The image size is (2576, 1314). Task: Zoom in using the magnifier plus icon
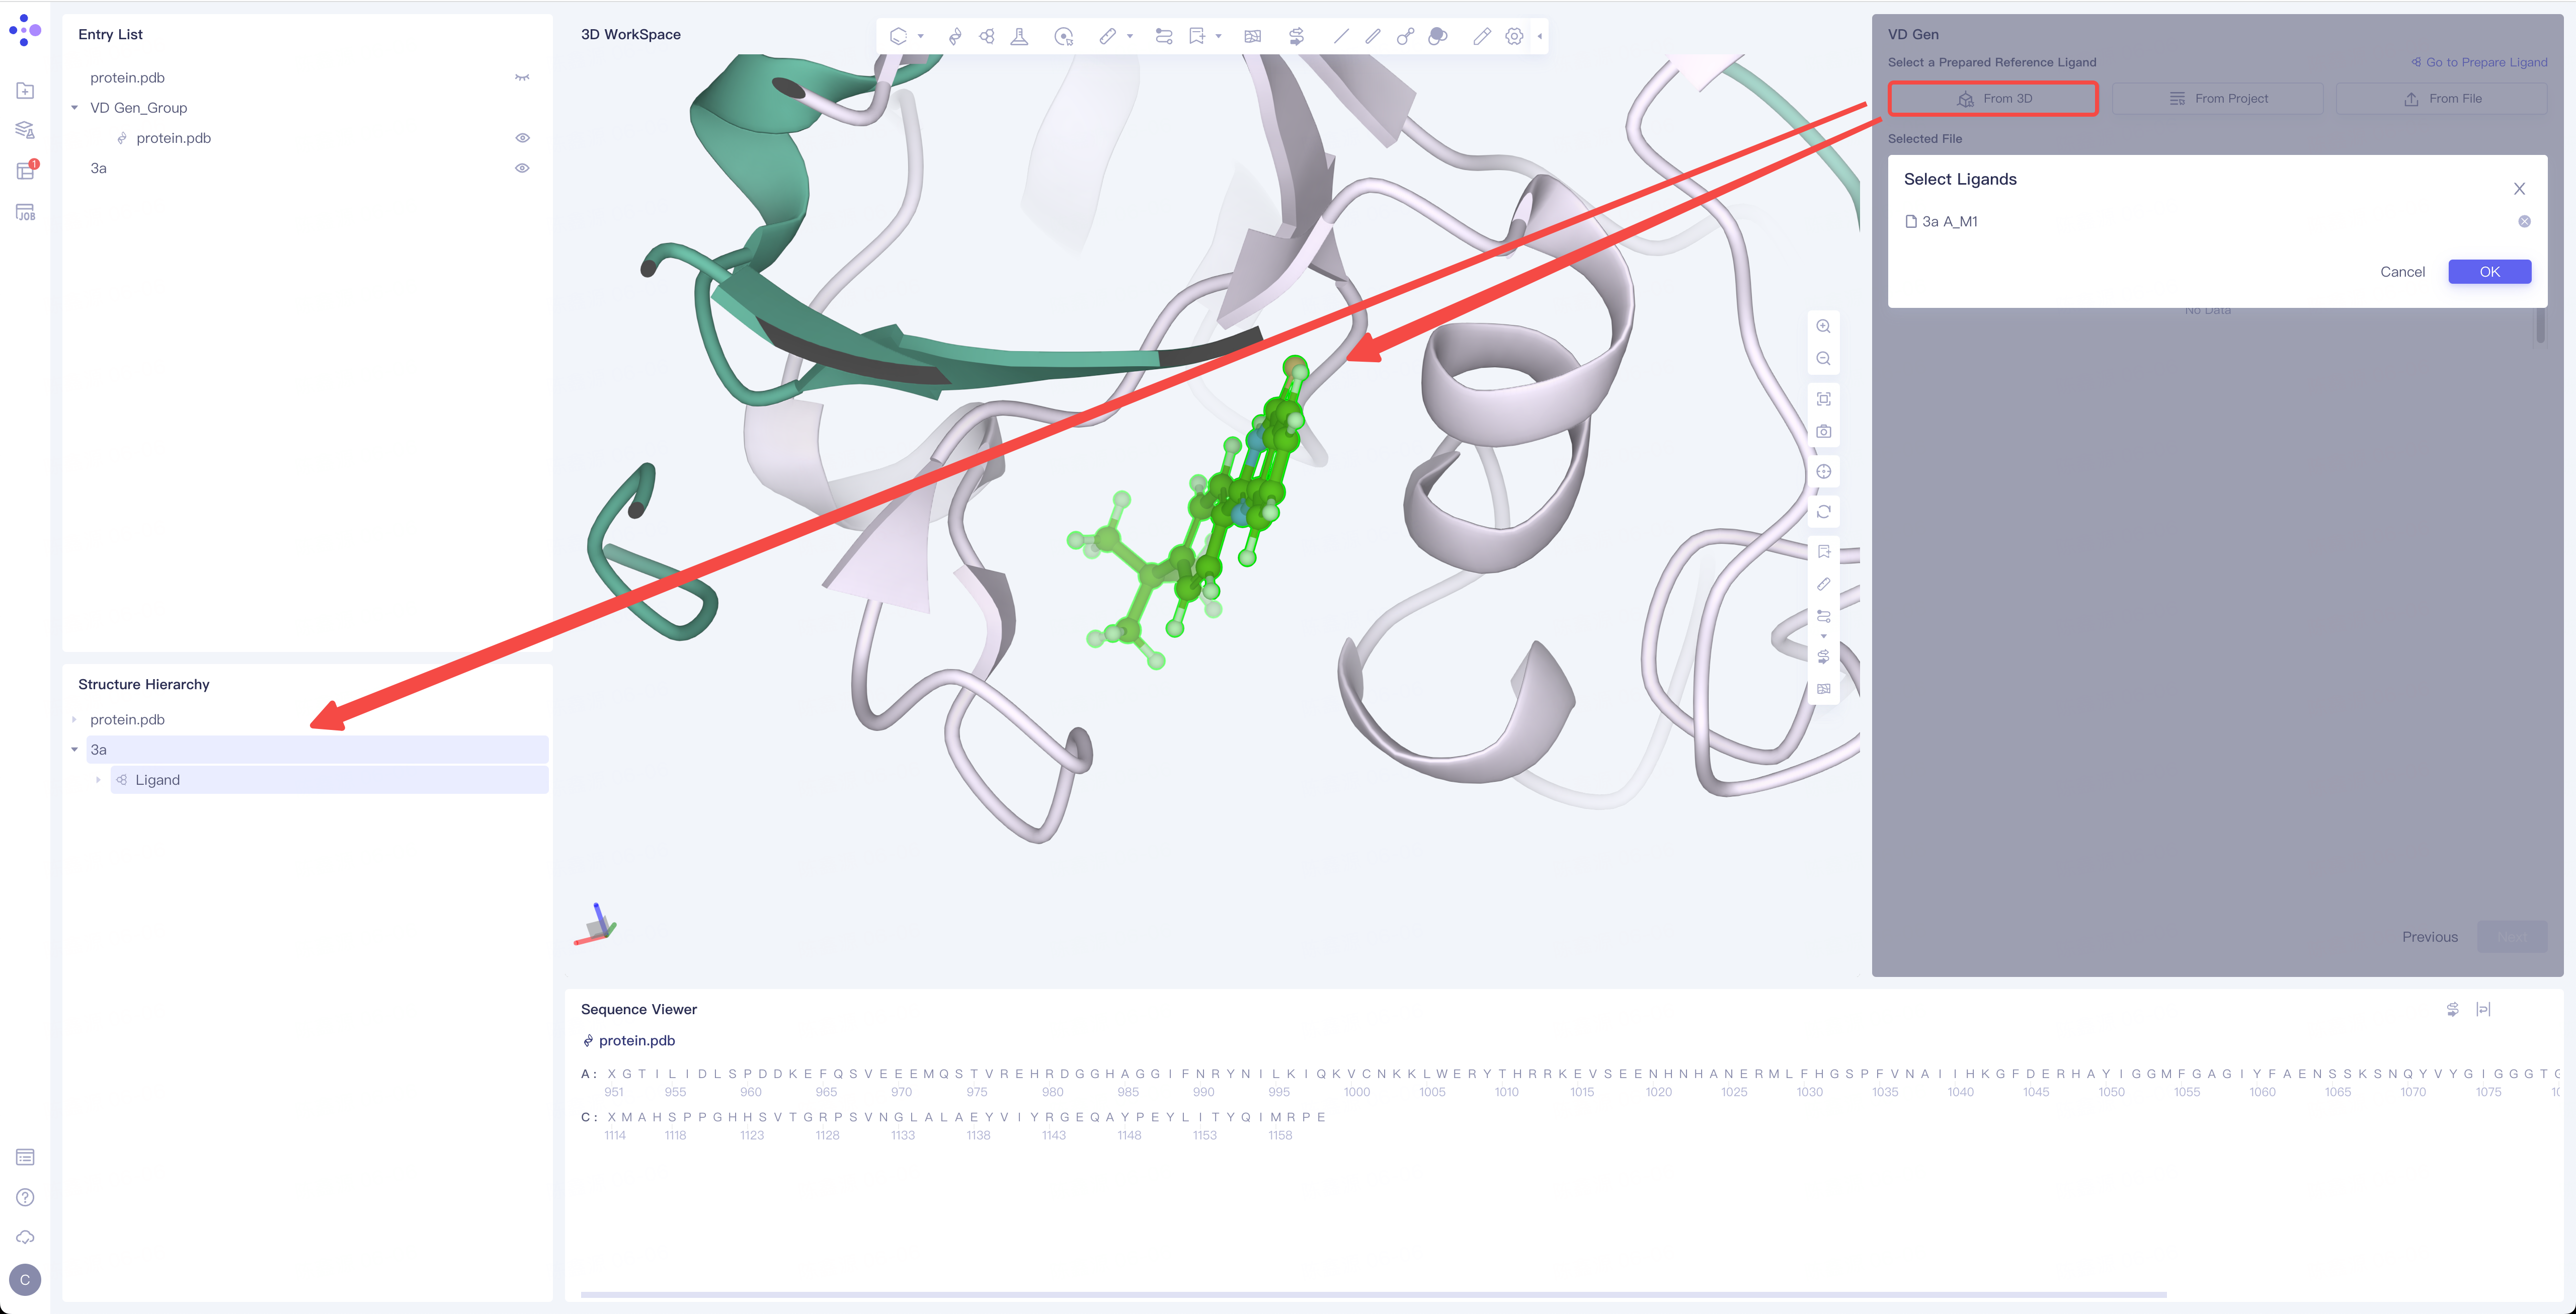click(x=1823, y=326)
